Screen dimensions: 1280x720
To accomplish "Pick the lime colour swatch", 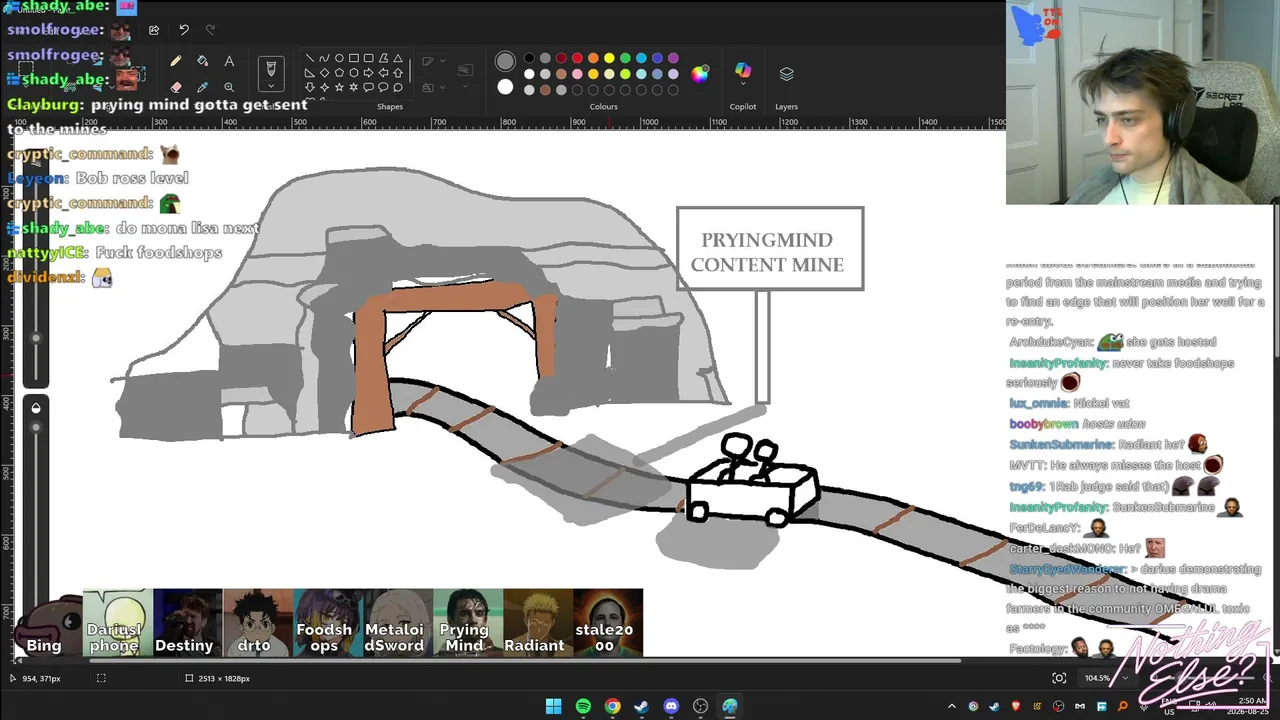I will tap(625, 74).
